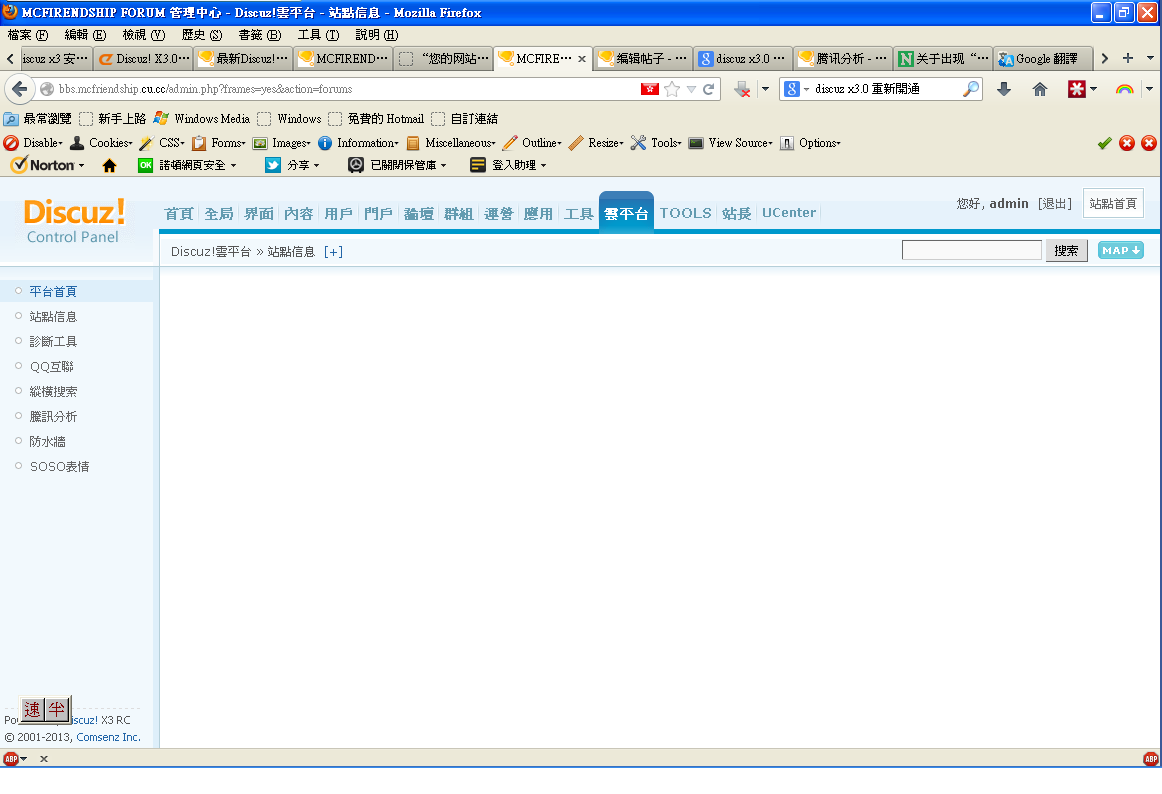
Task: Click the Hong Kong flag icon in address bar
Action: pos(650,89)
